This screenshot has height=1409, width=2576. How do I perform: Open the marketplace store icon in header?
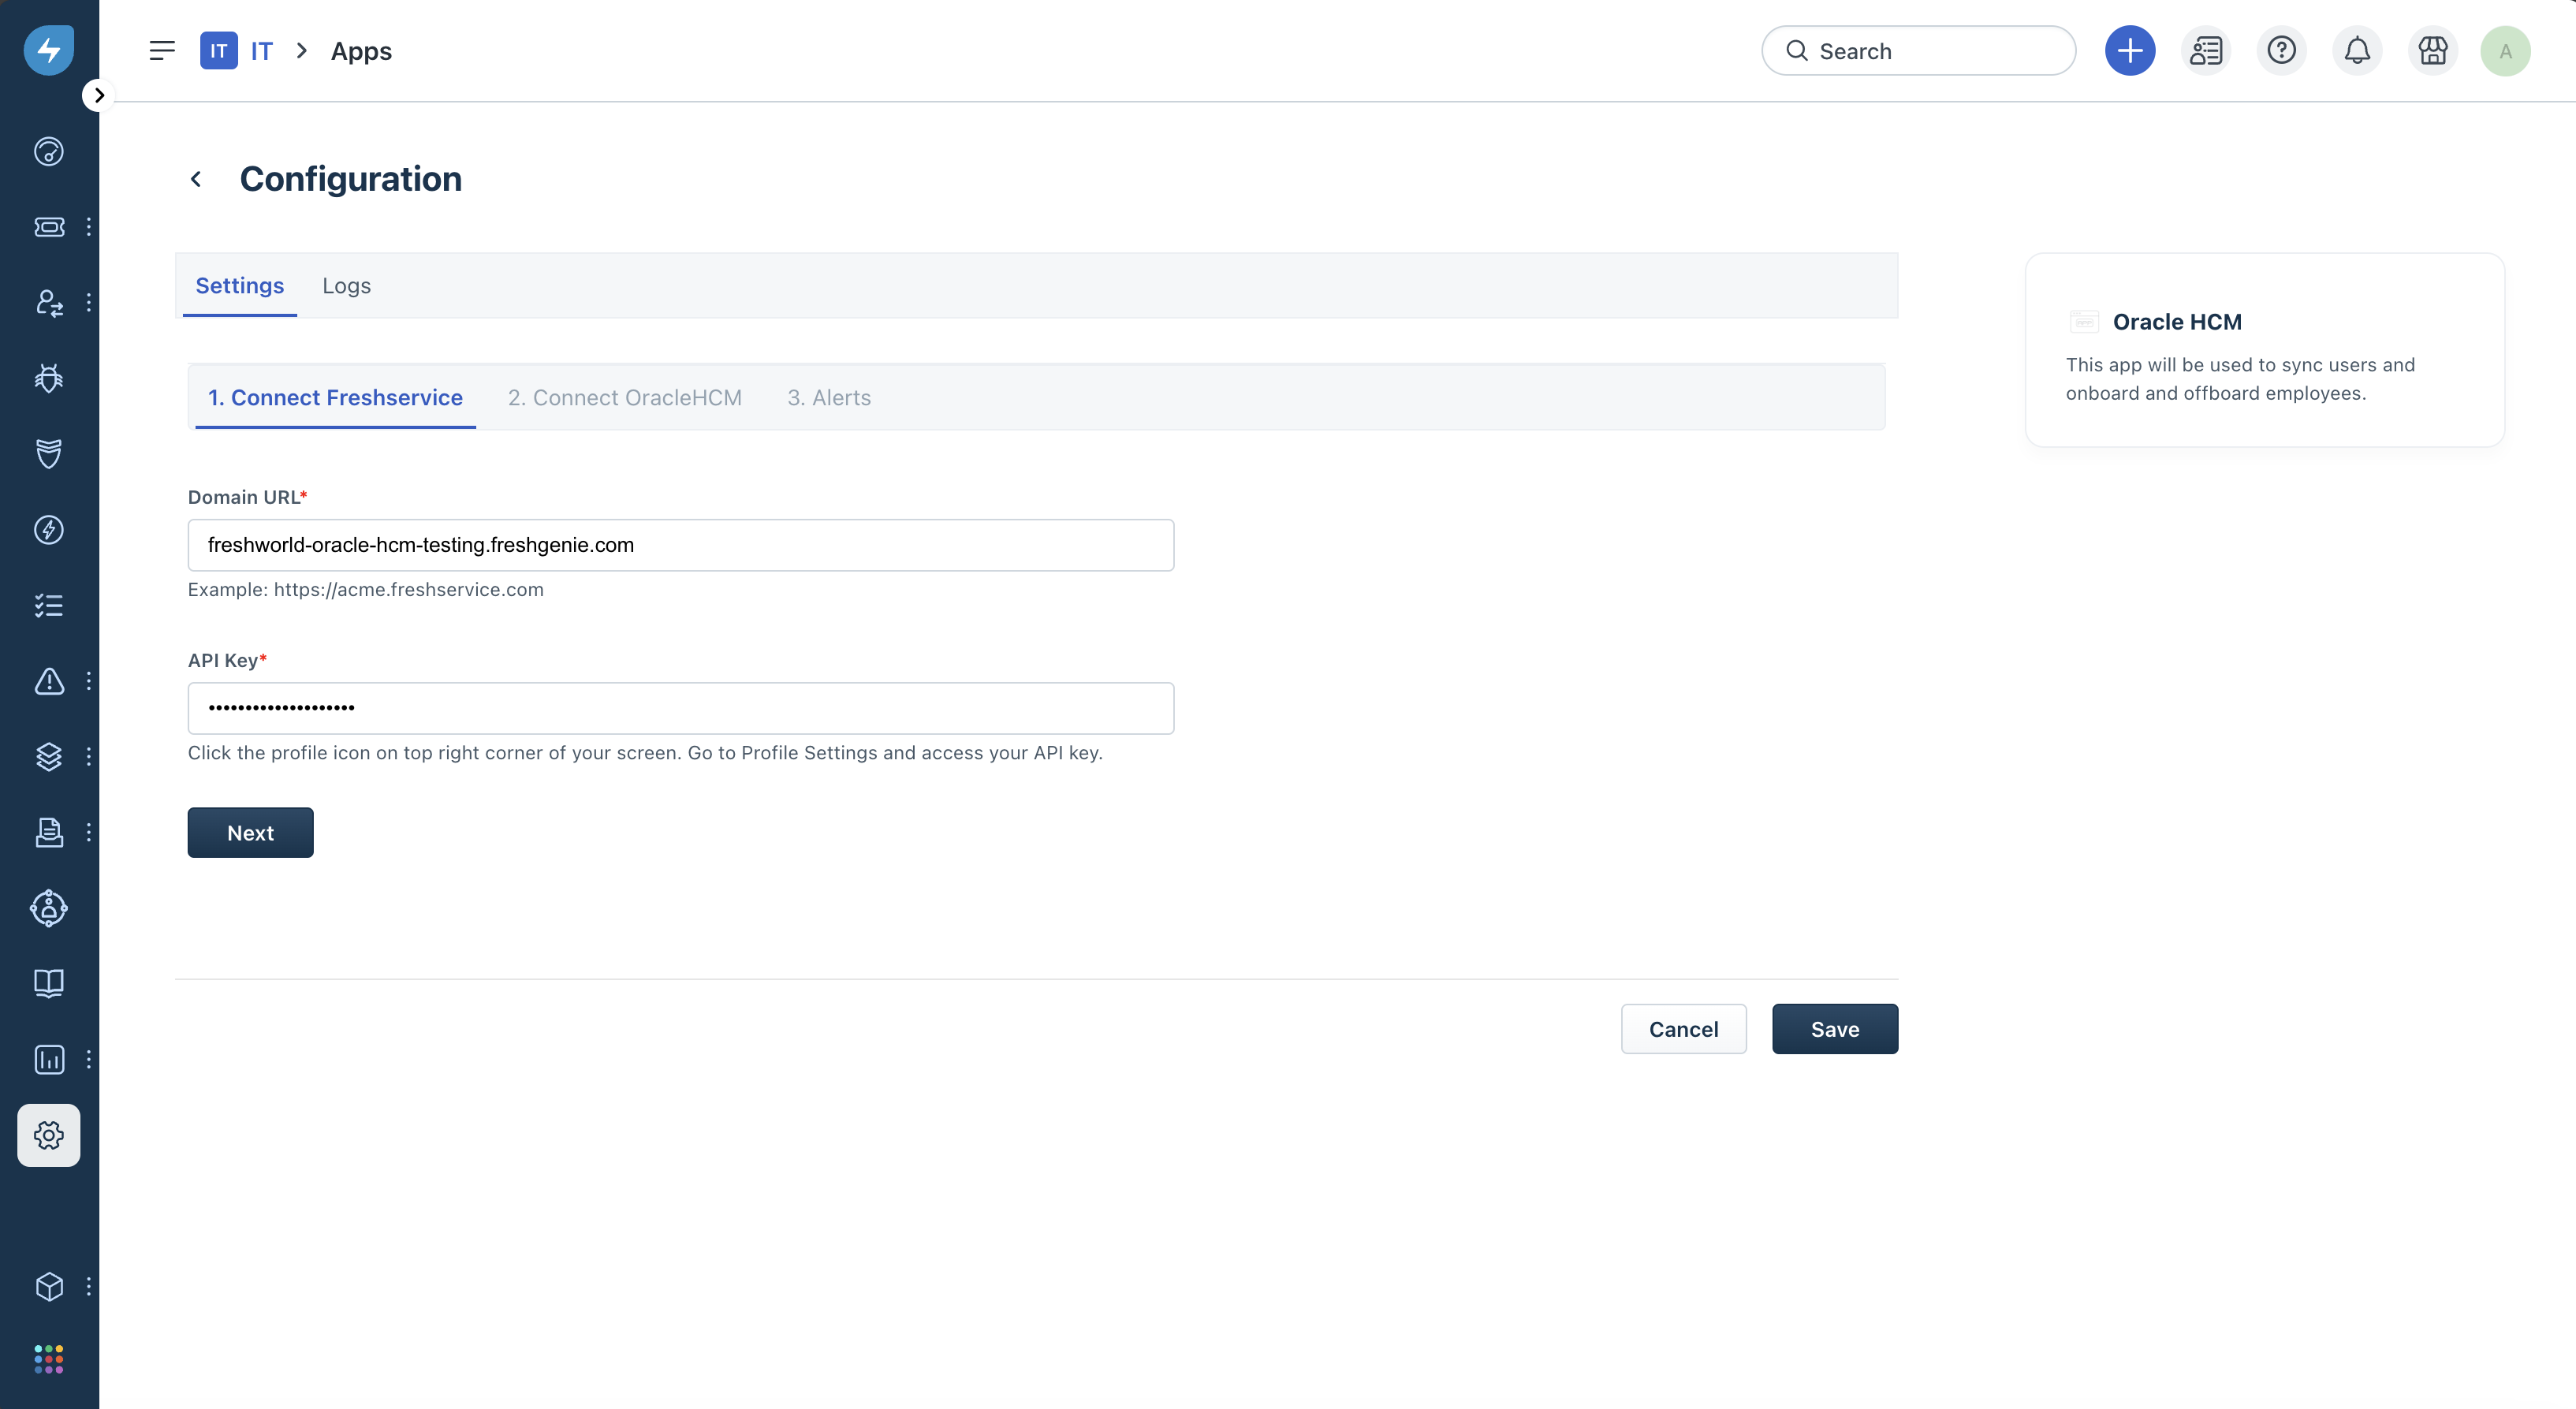pyautogui.click(x=2432, y=51)
